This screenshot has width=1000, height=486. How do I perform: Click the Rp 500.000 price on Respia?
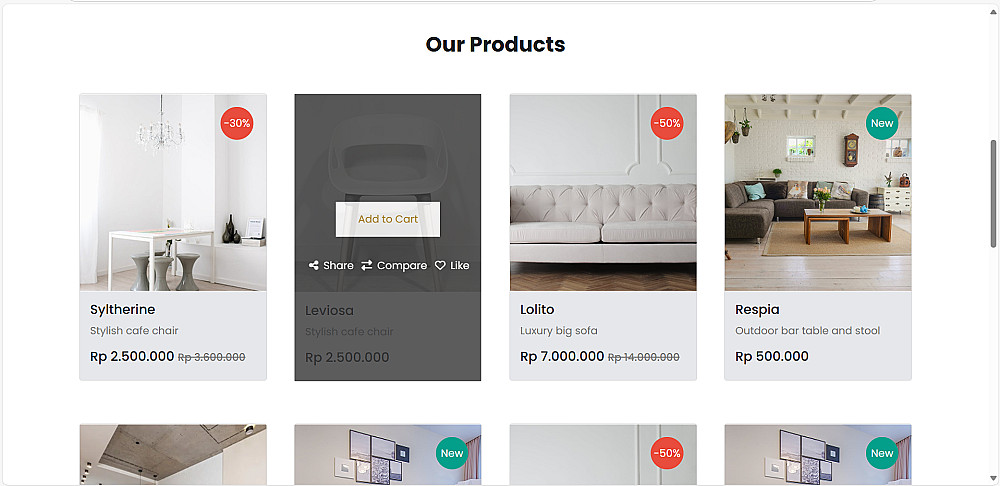772,357
